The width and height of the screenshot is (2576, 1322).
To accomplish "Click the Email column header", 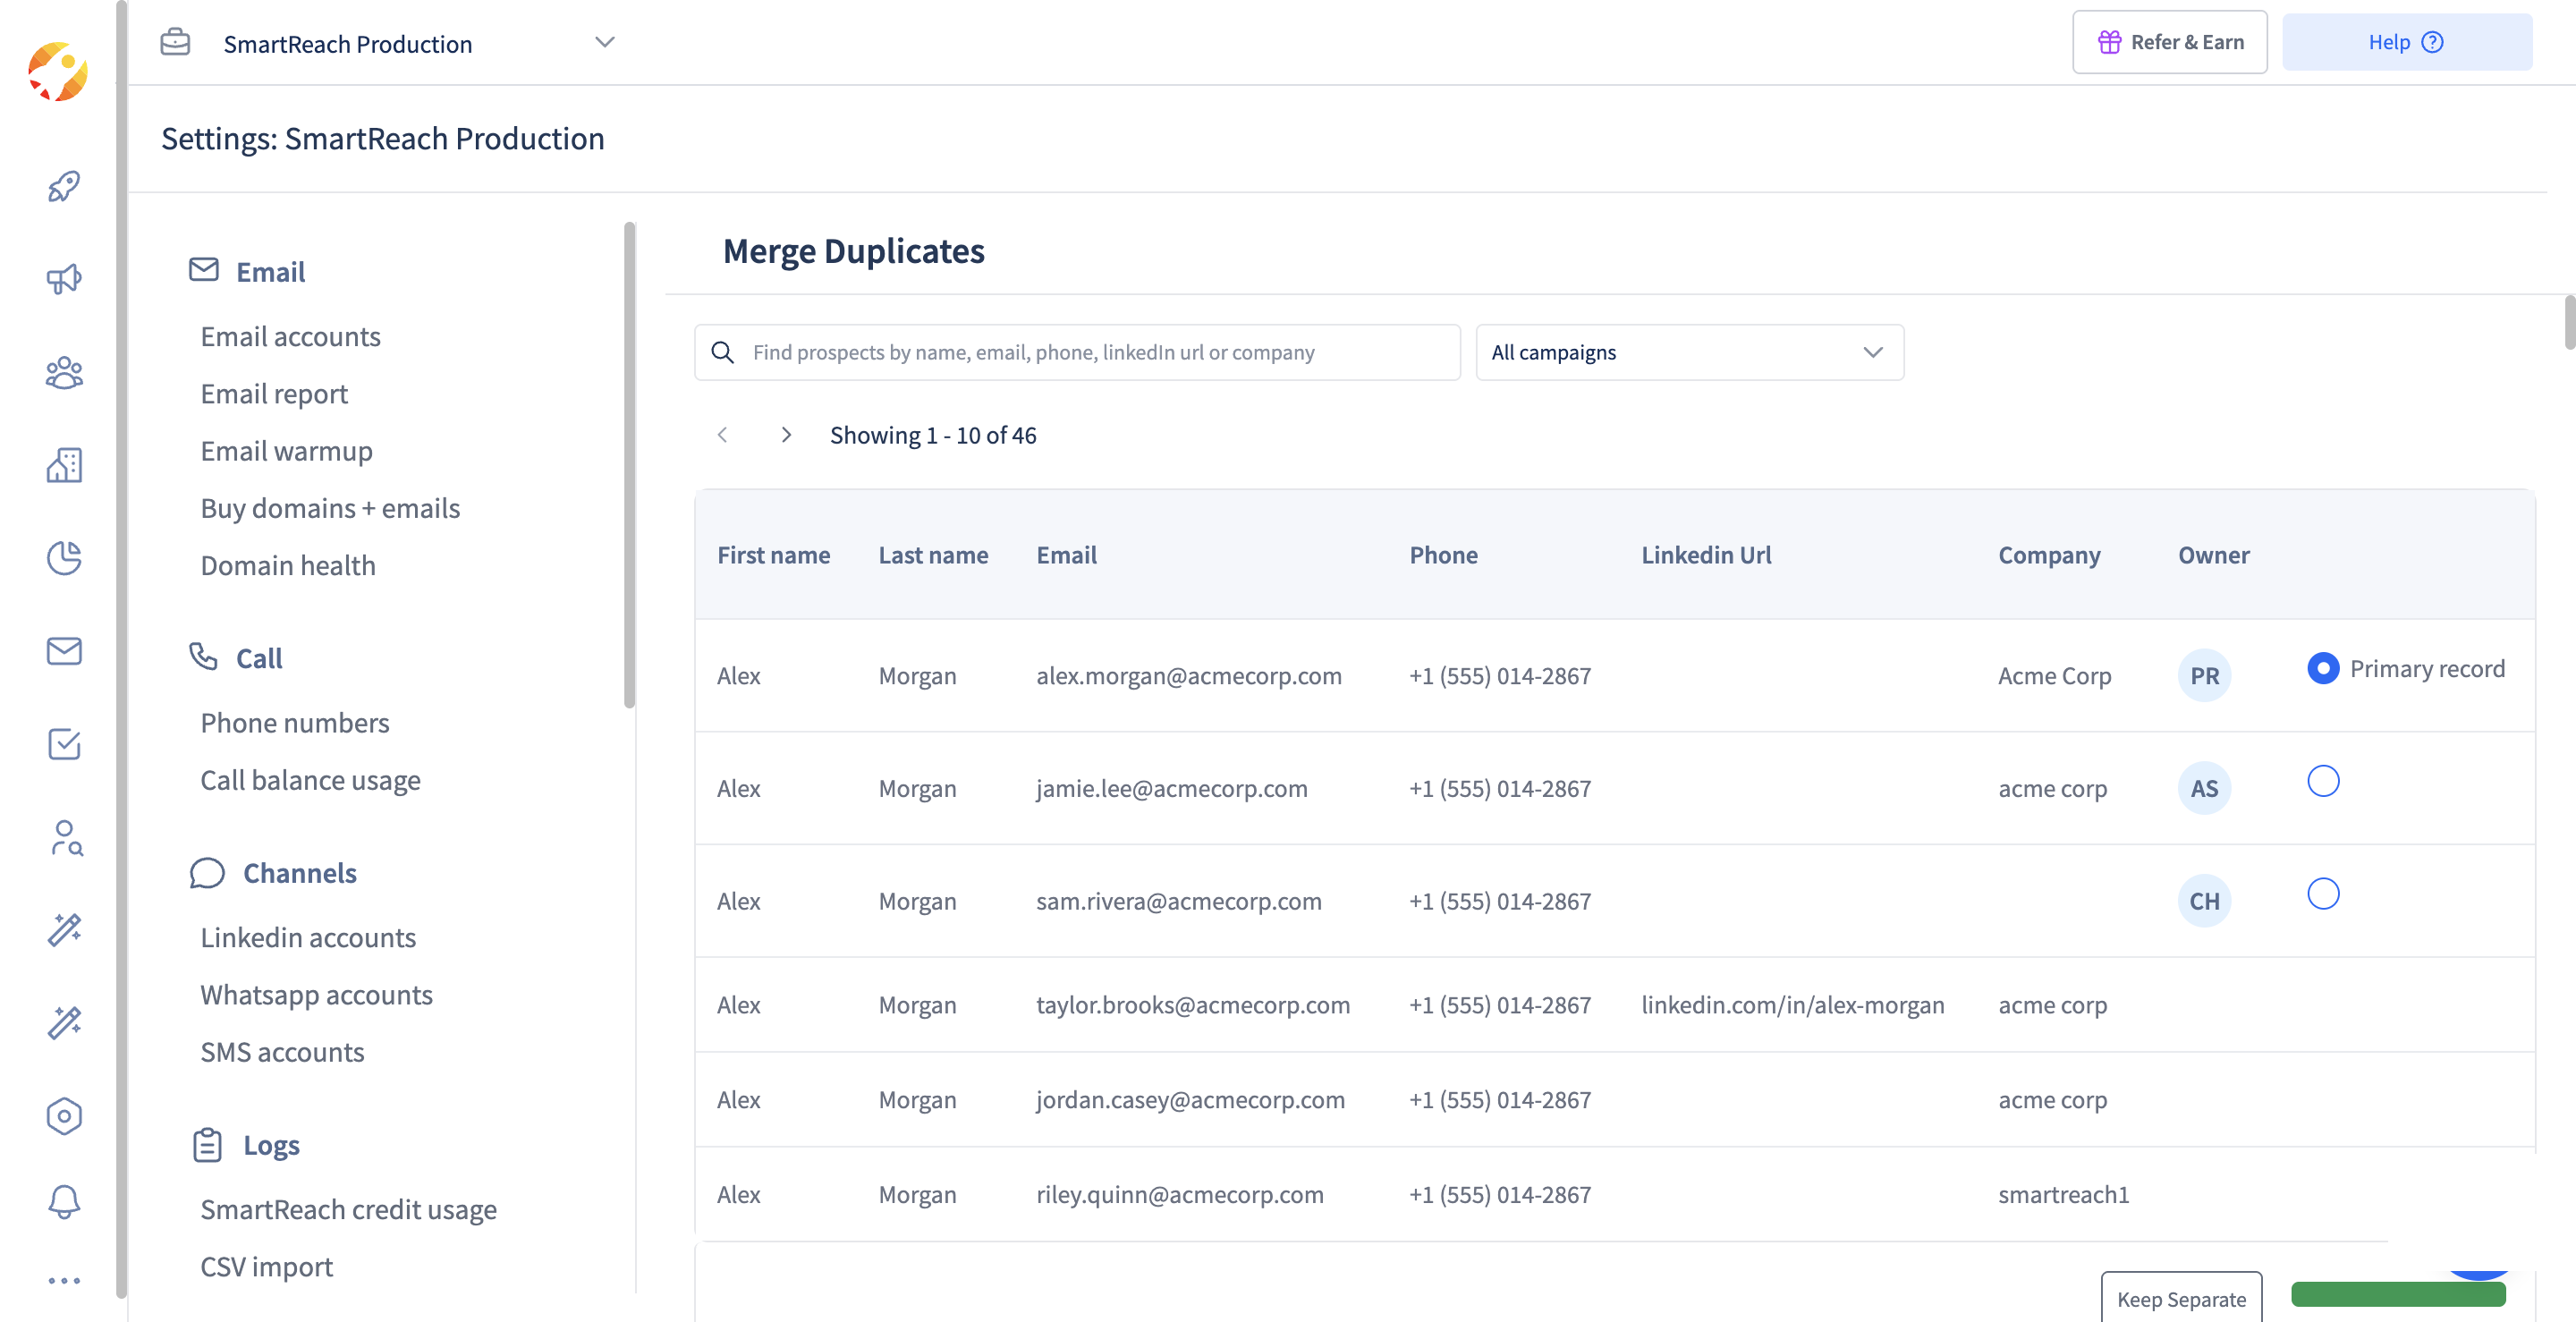I will [1066, 555].
